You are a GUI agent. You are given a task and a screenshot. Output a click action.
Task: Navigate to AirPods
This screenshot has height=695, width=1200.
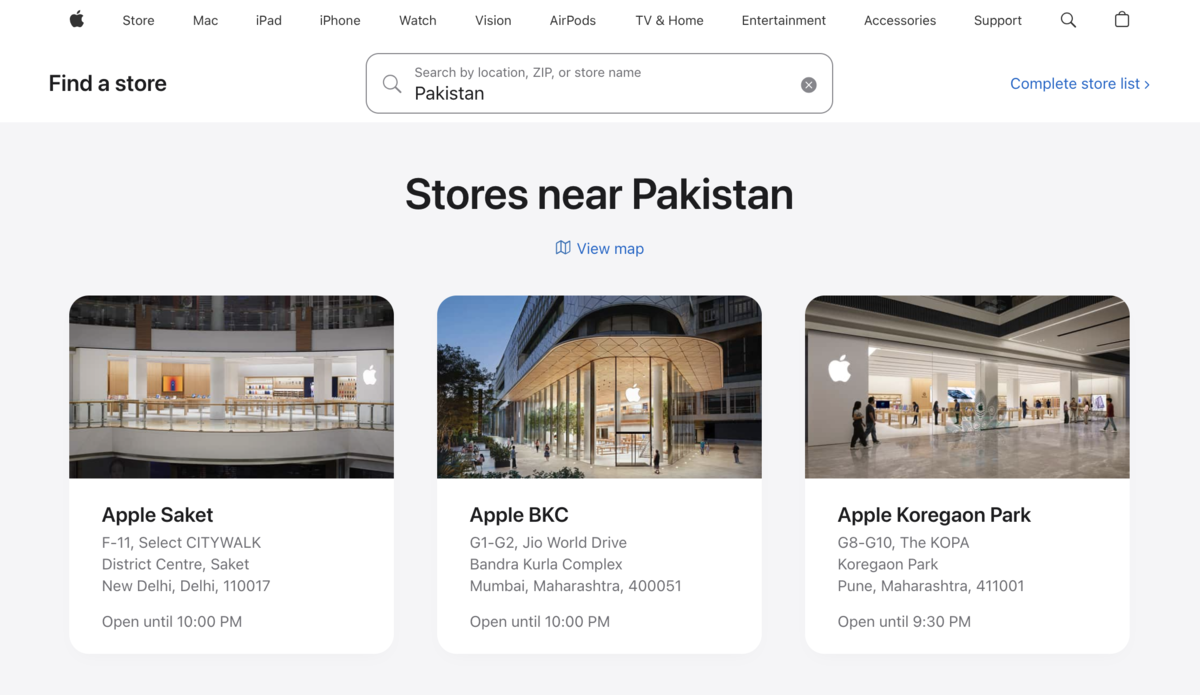(572, 20)
